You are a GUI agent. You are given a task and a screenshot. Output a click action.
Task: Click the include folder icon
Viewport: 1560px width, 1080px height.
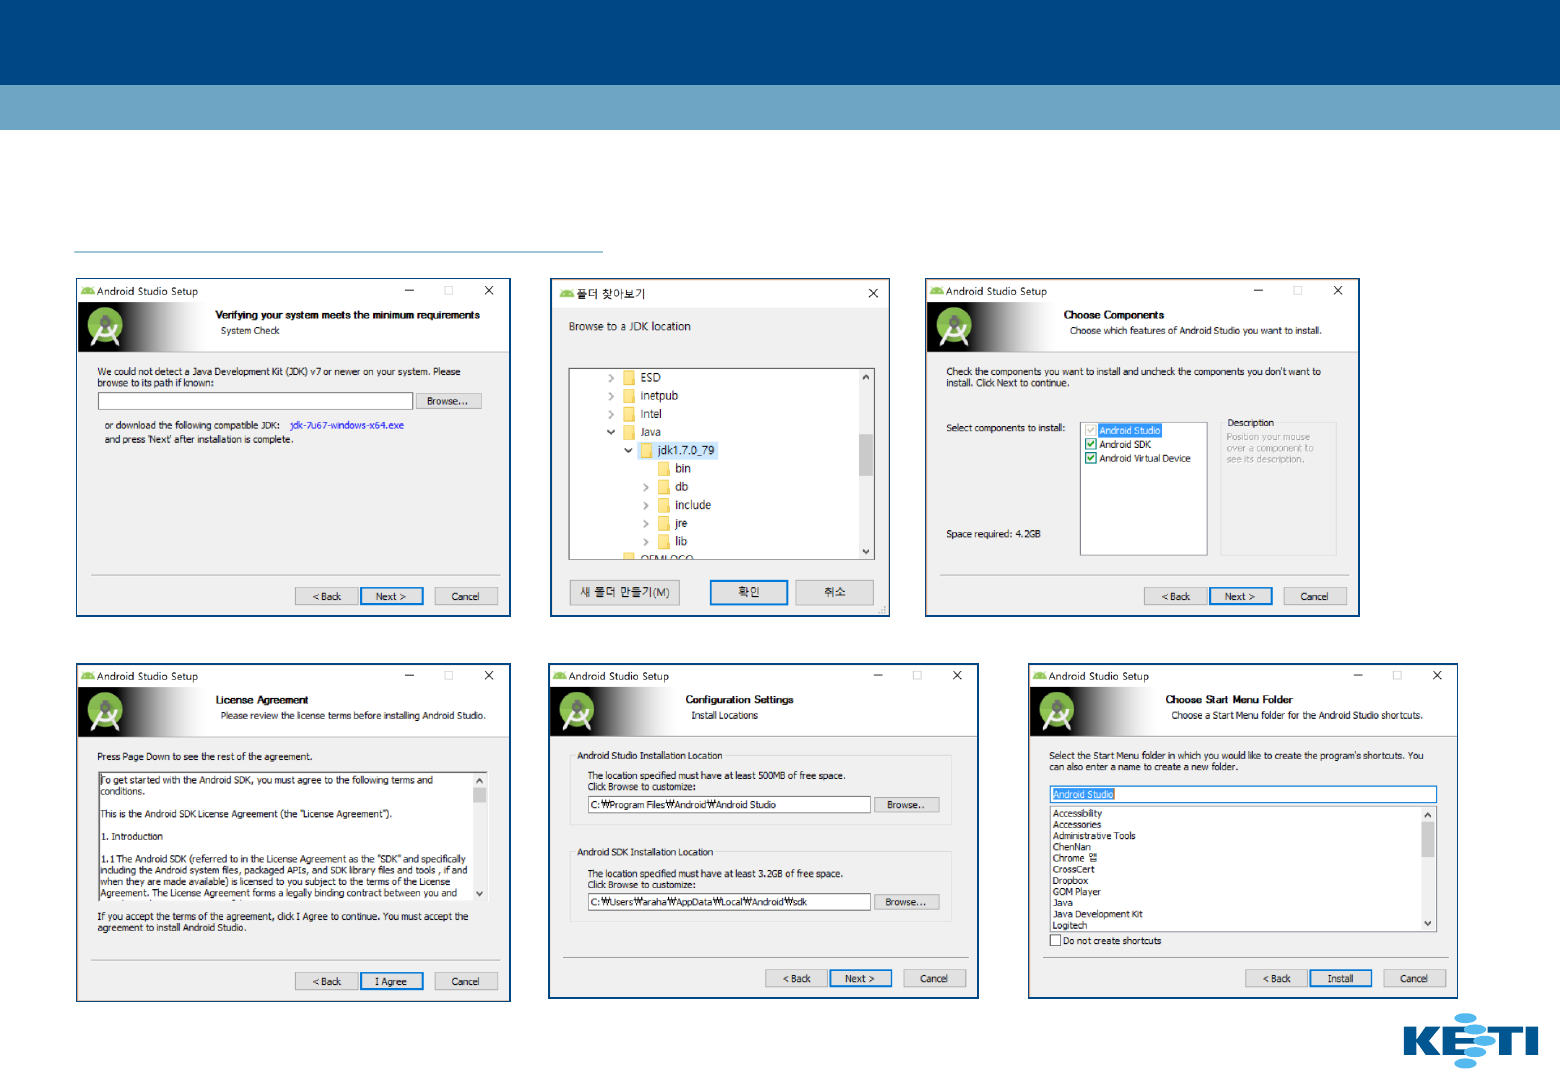[x=664, y=505]
